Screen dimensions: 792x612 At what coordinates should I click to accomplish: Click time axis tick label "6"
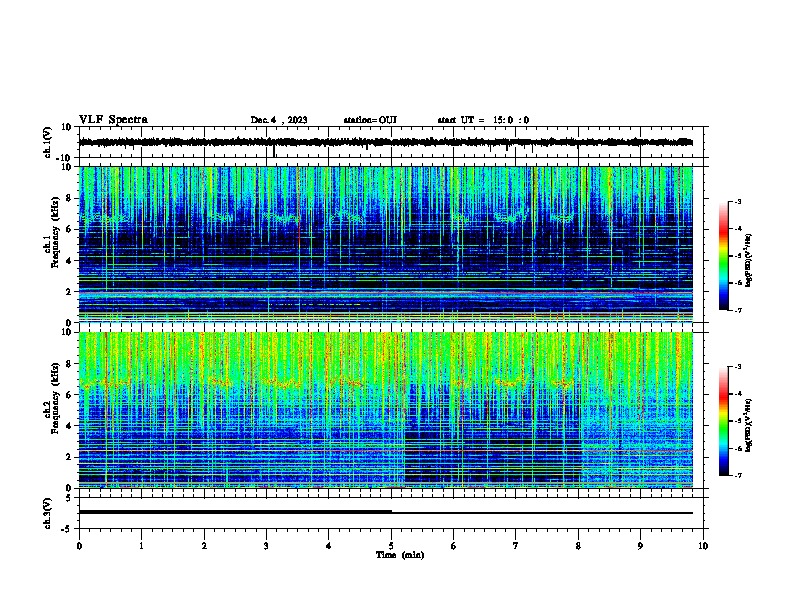pyautogui.click(x=454, y=546)
